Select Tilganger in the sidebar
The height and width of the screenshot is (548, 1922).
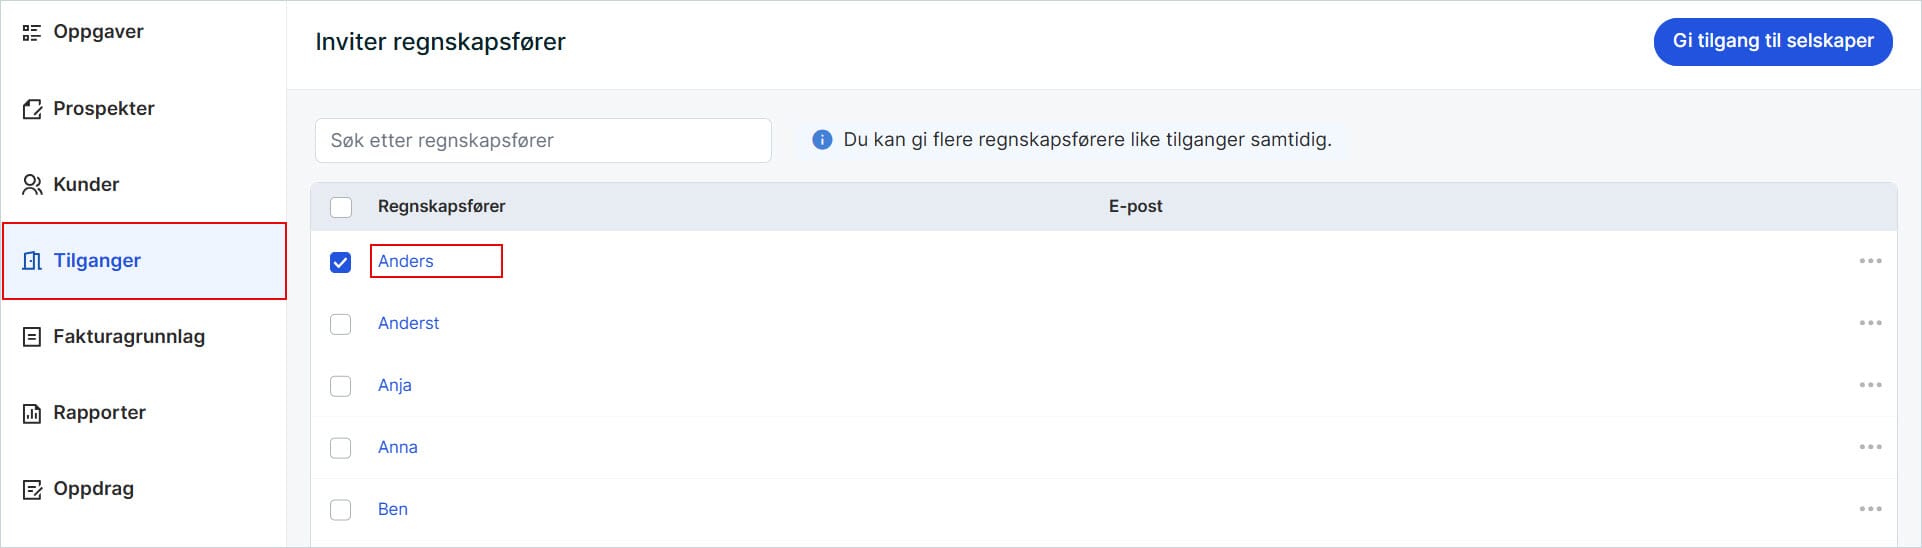pos(144,261)
